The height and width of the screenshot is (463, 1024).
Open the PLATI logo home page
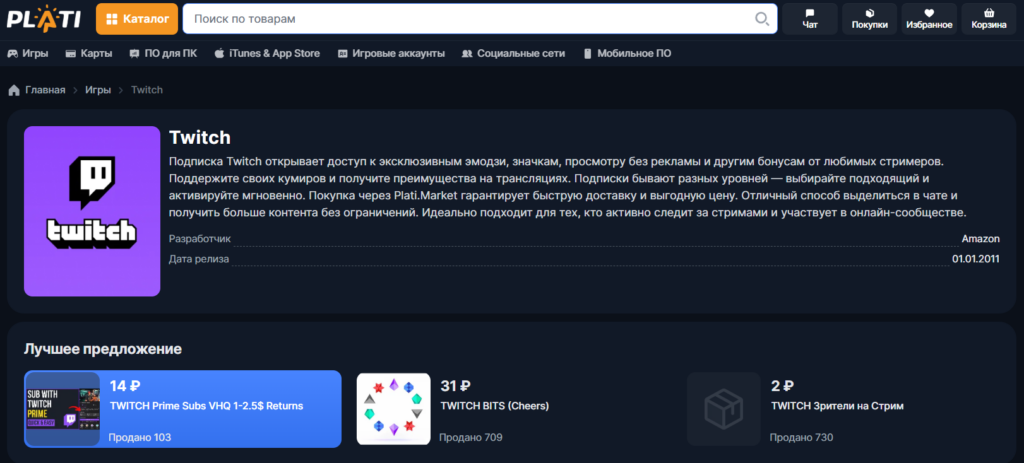pos(44,18)
